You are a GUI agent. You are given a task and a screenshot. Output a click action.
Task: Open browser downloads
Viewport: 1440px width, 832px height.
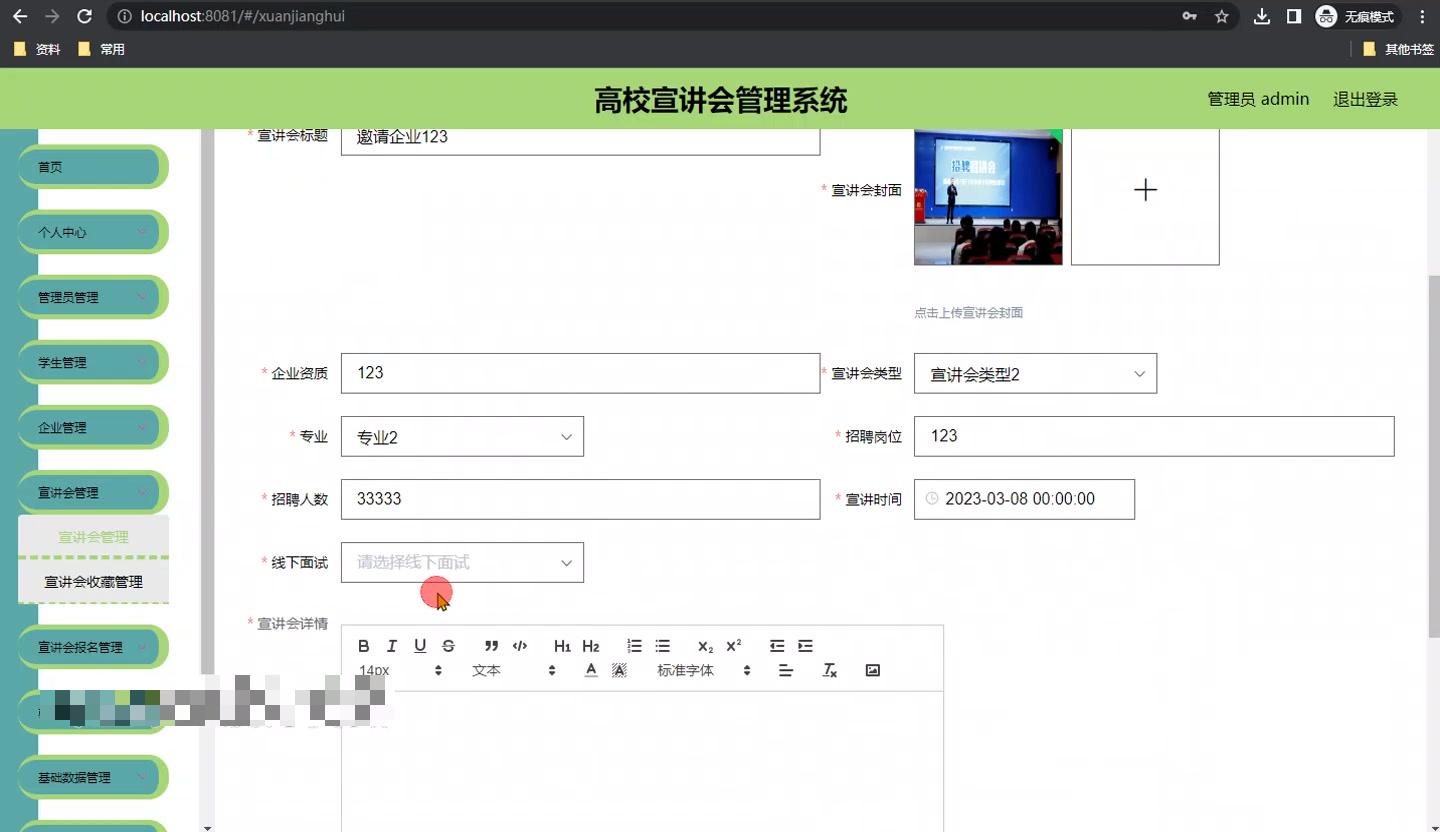(x=1262, y=16)
